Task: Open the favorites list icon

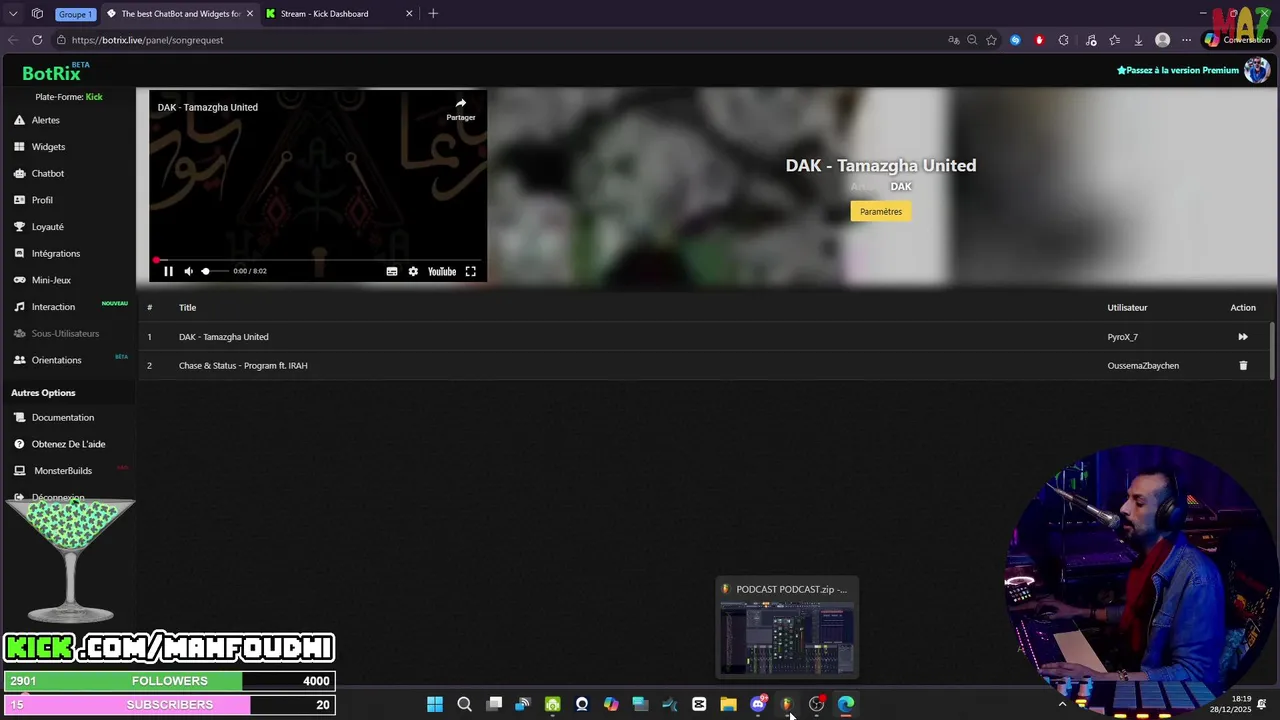Action: coord(1114,40)
